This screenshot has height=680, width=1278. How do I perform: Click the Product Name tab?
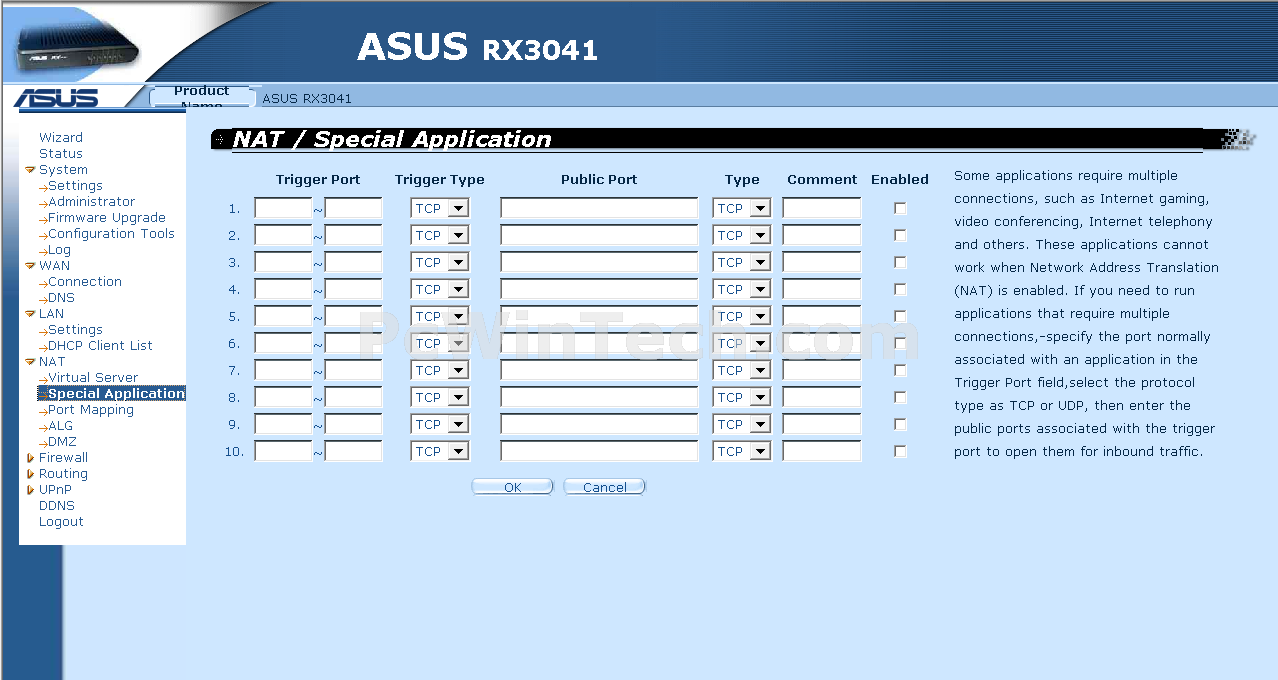click(201, 97)
